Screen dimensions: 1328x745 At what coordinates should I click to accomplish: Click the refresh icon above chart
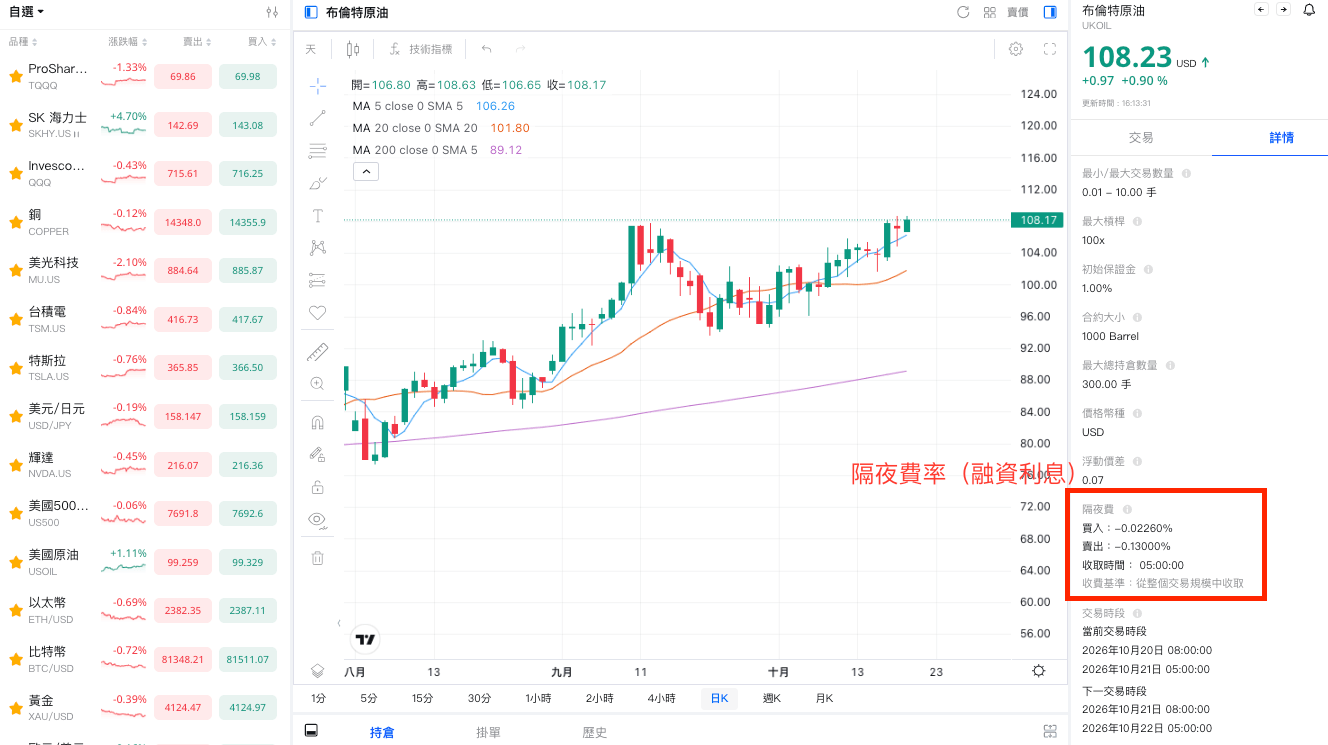[x=963, y=12]
